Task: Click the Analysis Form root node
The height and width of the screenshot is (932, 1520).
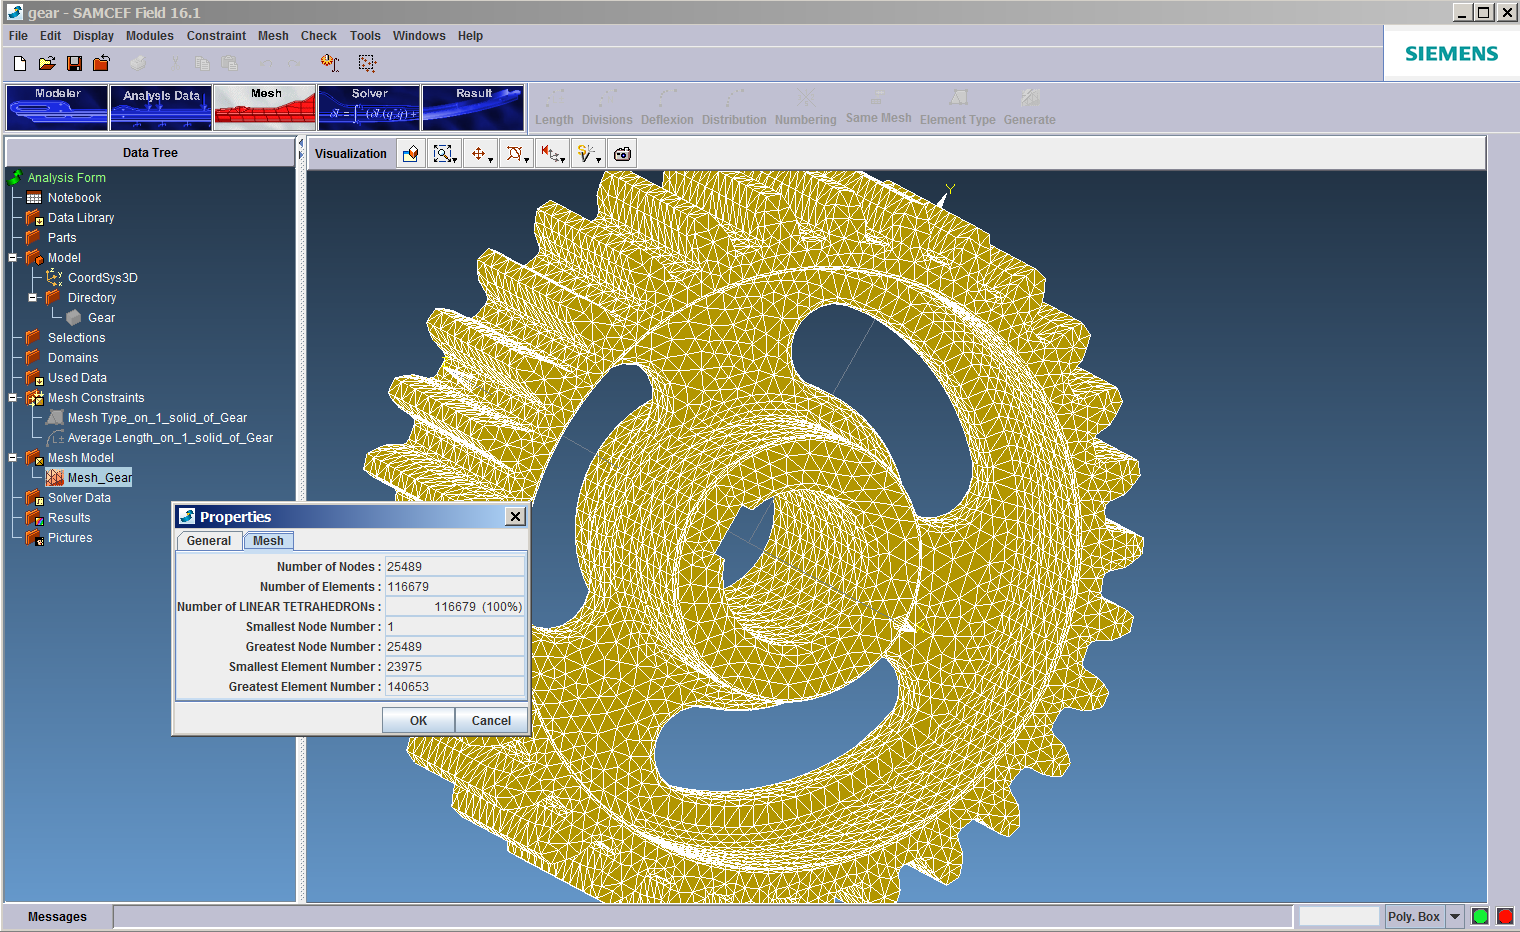Action: (x=66, y=178)
